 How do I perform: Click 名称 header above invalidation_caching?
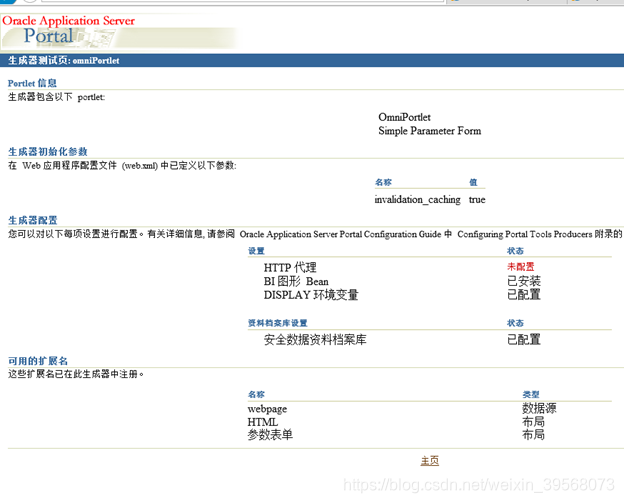(383, 182)
